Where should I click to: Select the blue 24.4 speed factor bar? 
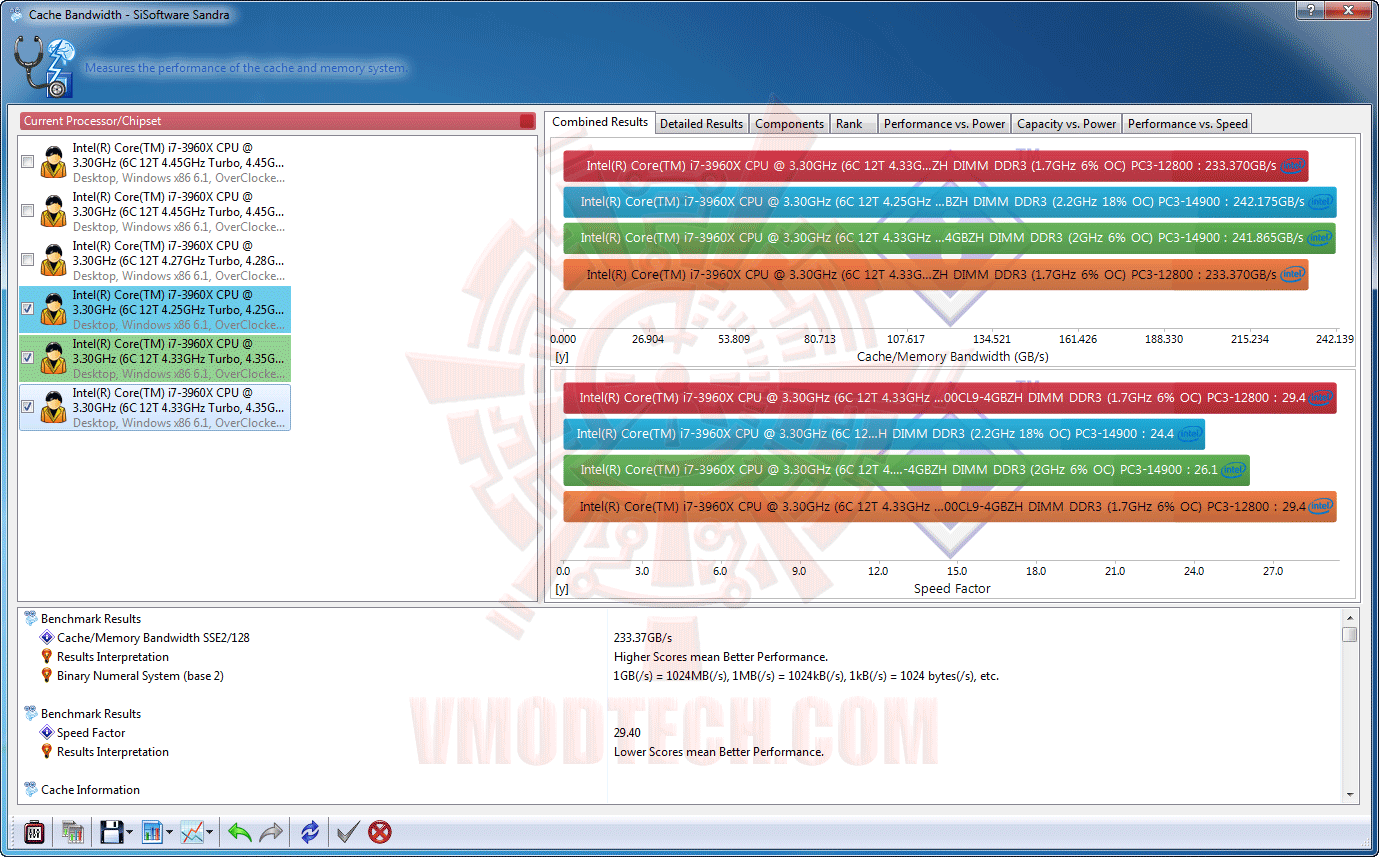pos(884,434)
